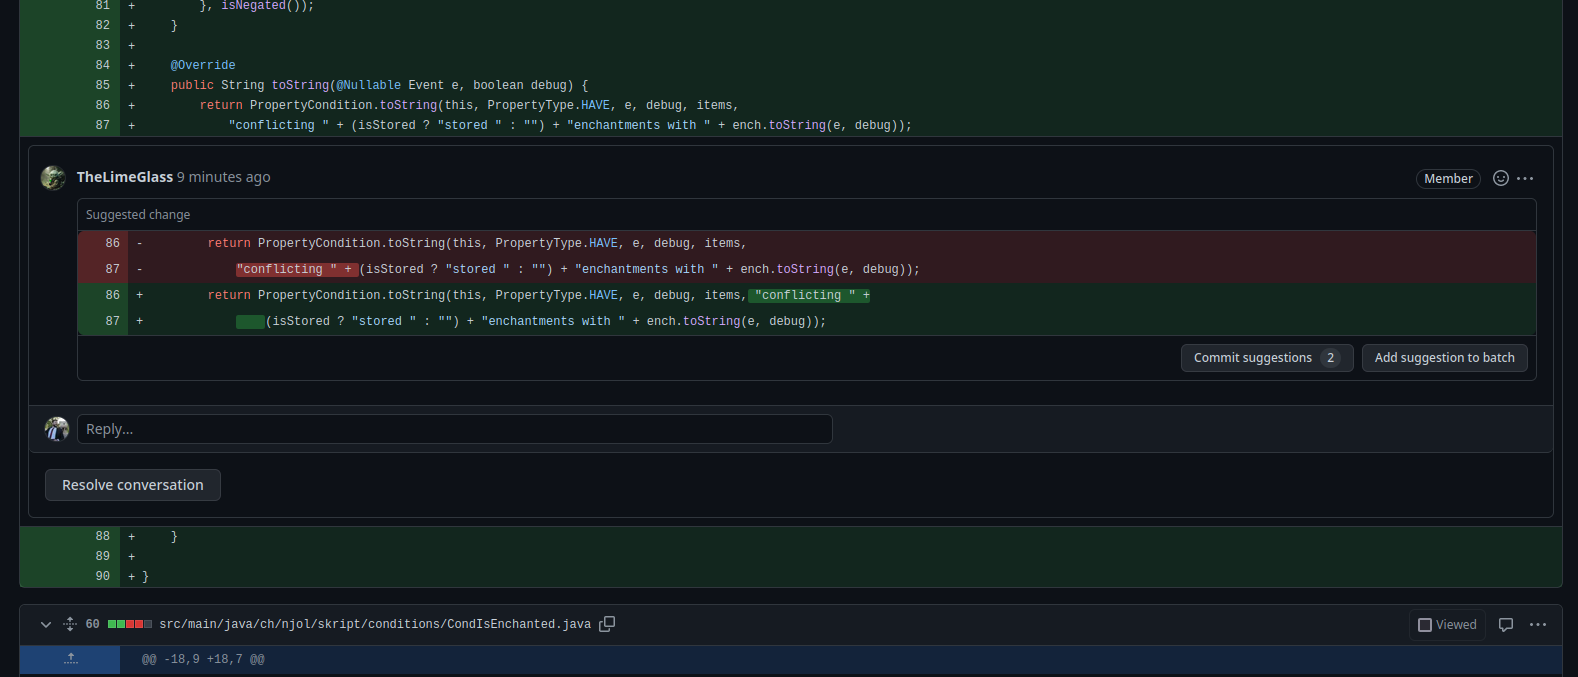This screenshot has height=677, width=1578.
Task: Click Add suggestion to batch button
Action: [x=1444, y=358]
